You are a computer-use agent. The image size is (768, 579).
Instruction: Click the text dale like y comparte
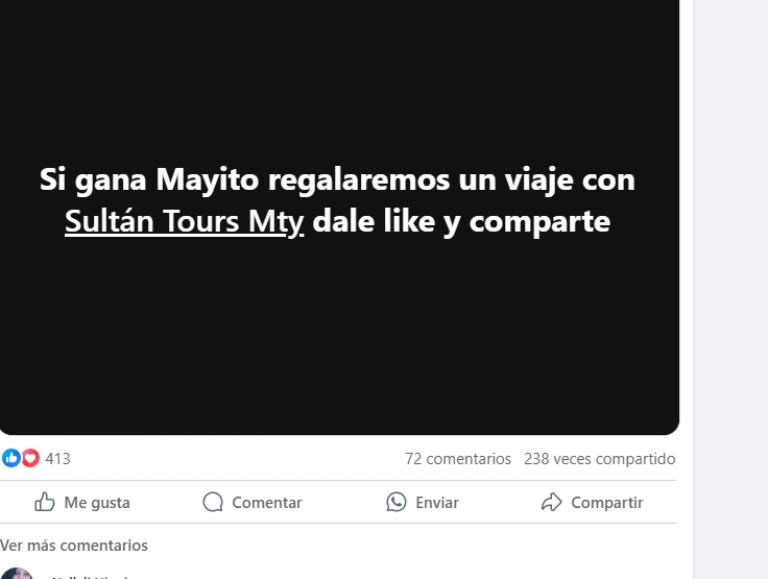pos(461,221)
